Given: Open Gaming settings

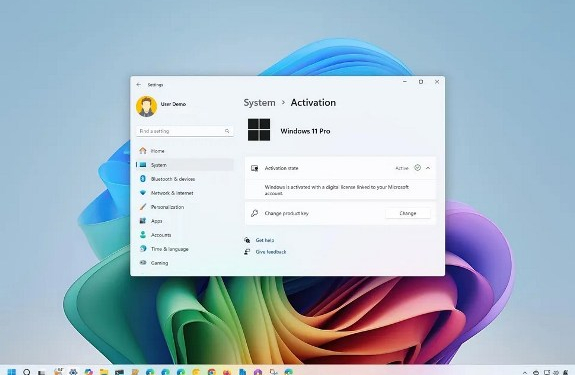Looking at the screenshot, I should [x=185, y=263].
